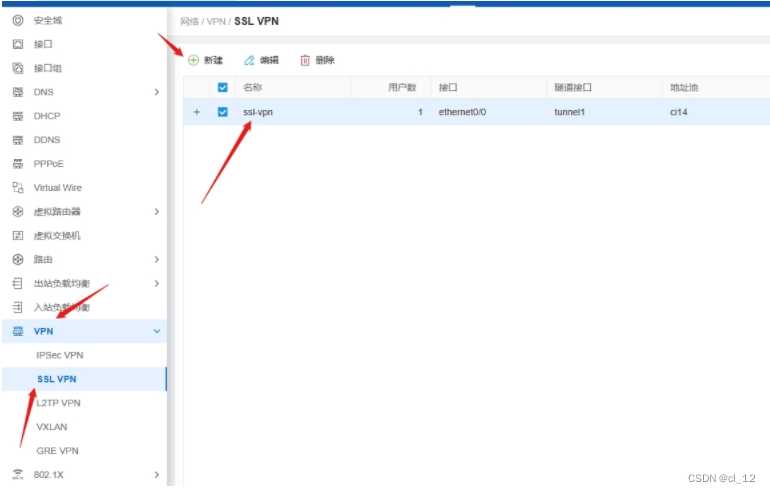Viewport: 770px width, 493px height.
Task: Click the 接口 column header in table
Action: tap(448, 87)
